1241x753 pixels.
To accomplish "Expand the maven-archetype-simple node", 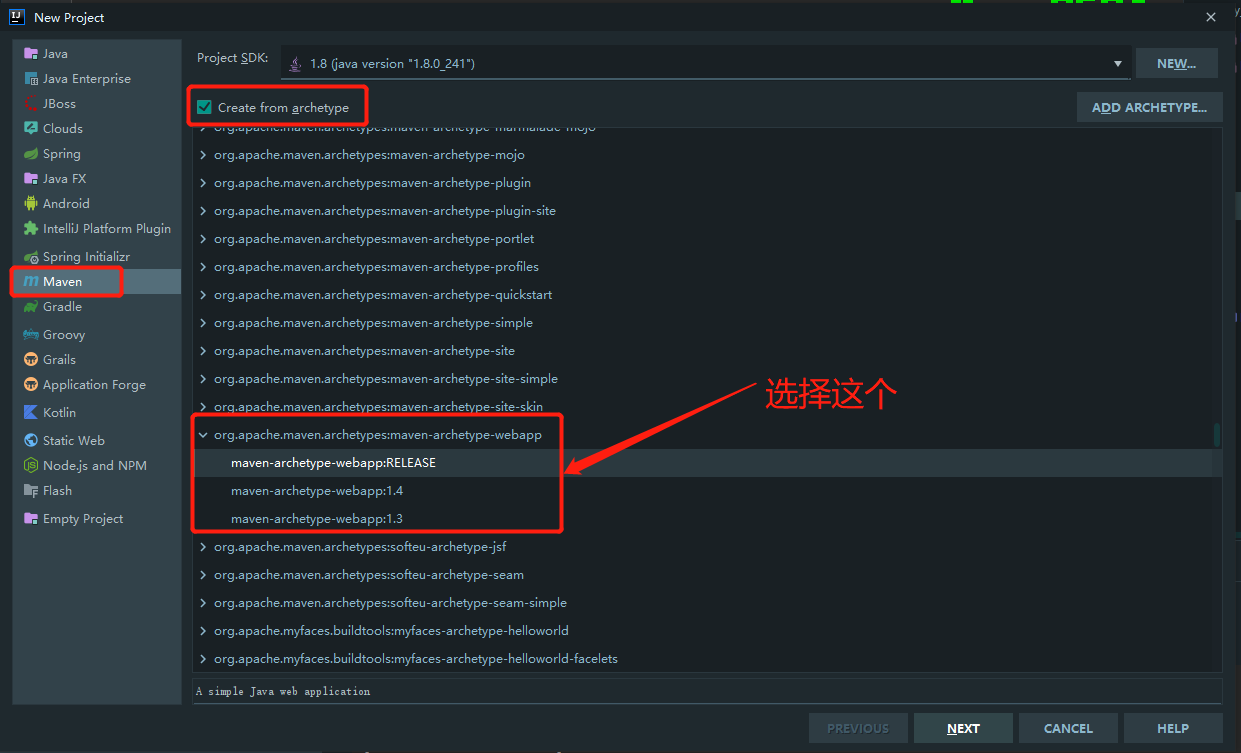I will tap(203, 323).
